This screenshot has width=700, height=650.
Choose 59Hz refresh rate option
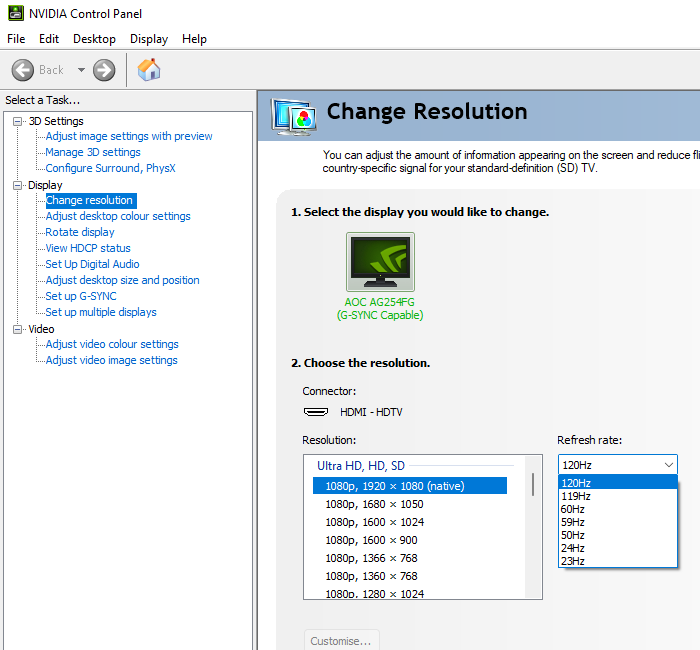[618, 522]
